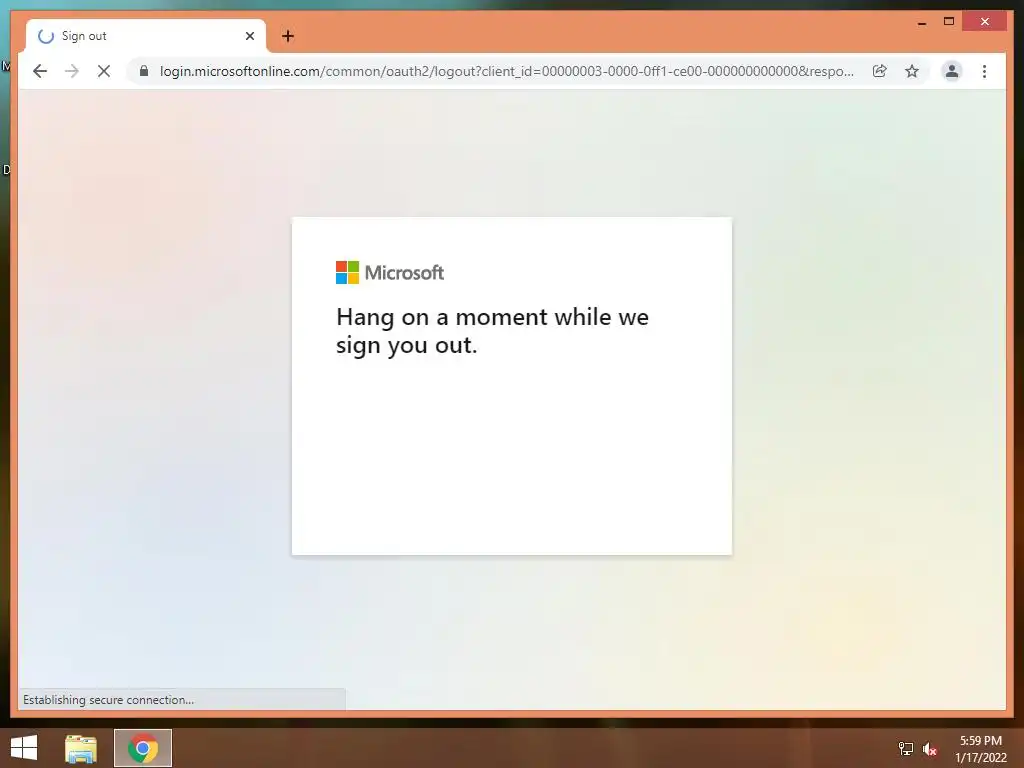Open Chrome's three-dot menu
Viewport: 1024px width, 768px height.
984,71
